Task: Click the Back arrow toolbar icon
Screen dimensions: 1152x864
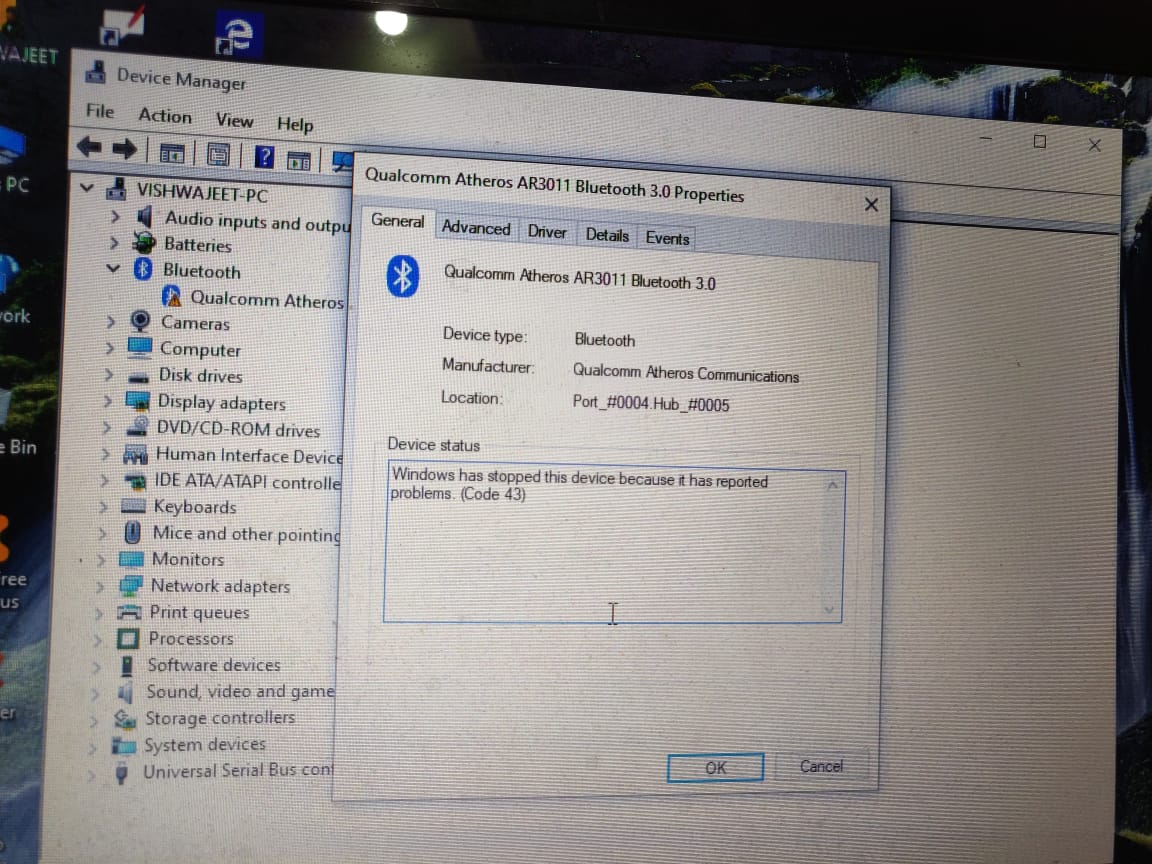Action: click(x=90, y=148)
